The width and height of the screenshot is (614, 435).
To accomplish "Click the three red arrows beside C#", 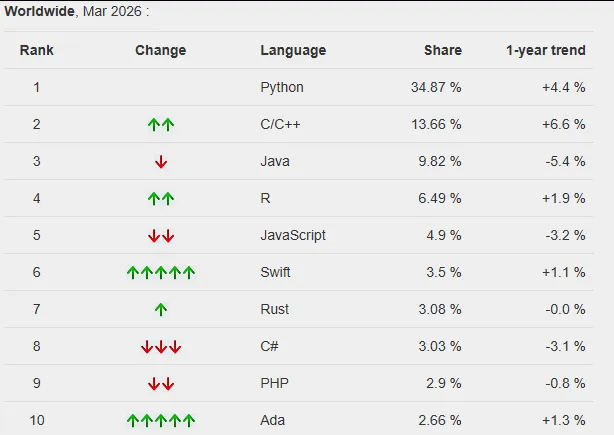I will [161, 347].
